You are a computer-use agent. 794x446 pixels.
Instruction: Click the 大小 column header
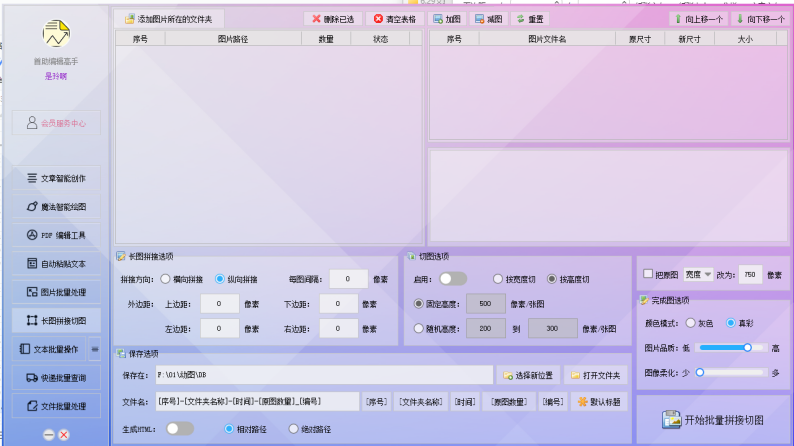tap(745, 39)
